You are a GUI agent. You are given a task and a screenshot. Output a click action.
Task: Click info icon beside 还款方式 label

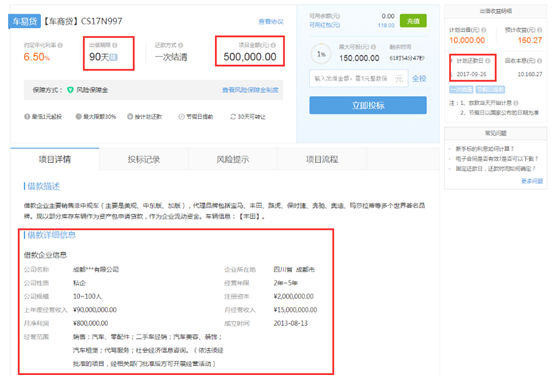(181, 45)
